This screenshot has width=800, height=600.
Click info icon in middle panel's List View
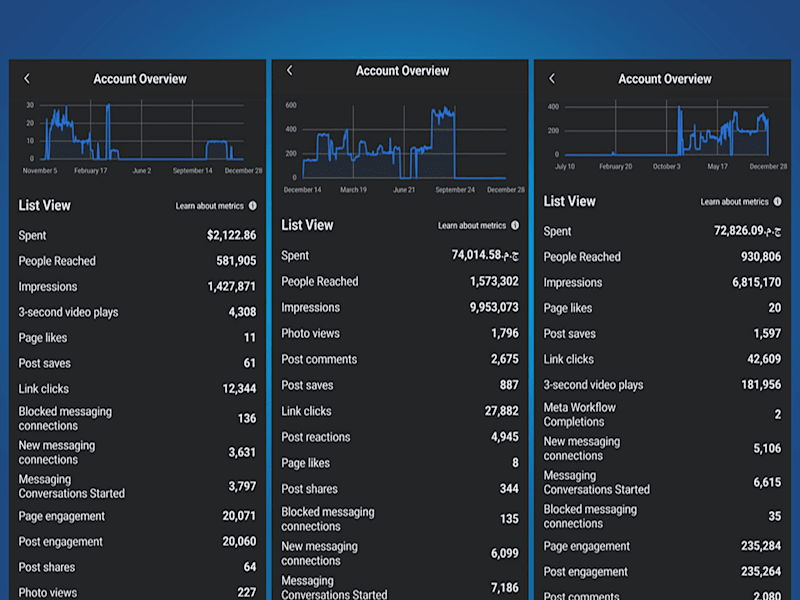515,225
